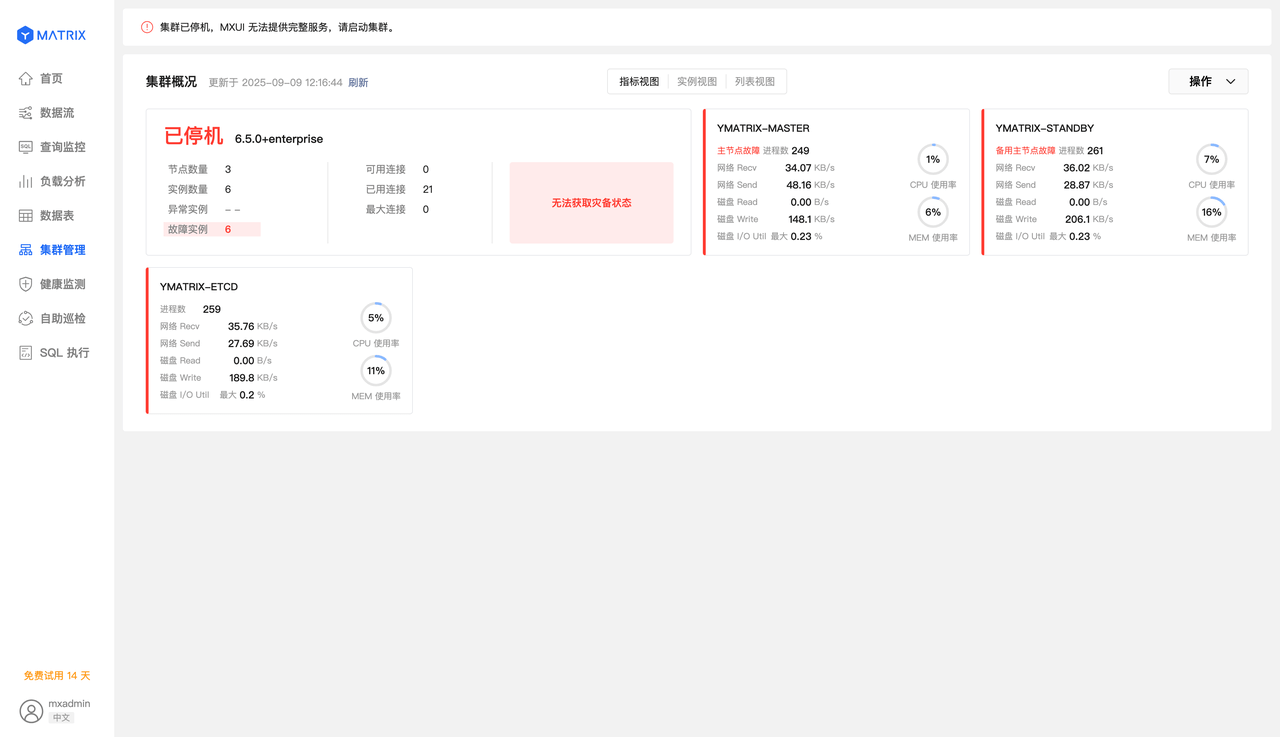Click YMATRIX-ETCD CPU 5% gauge
The image size is (1280, 737).
[376, 318]
